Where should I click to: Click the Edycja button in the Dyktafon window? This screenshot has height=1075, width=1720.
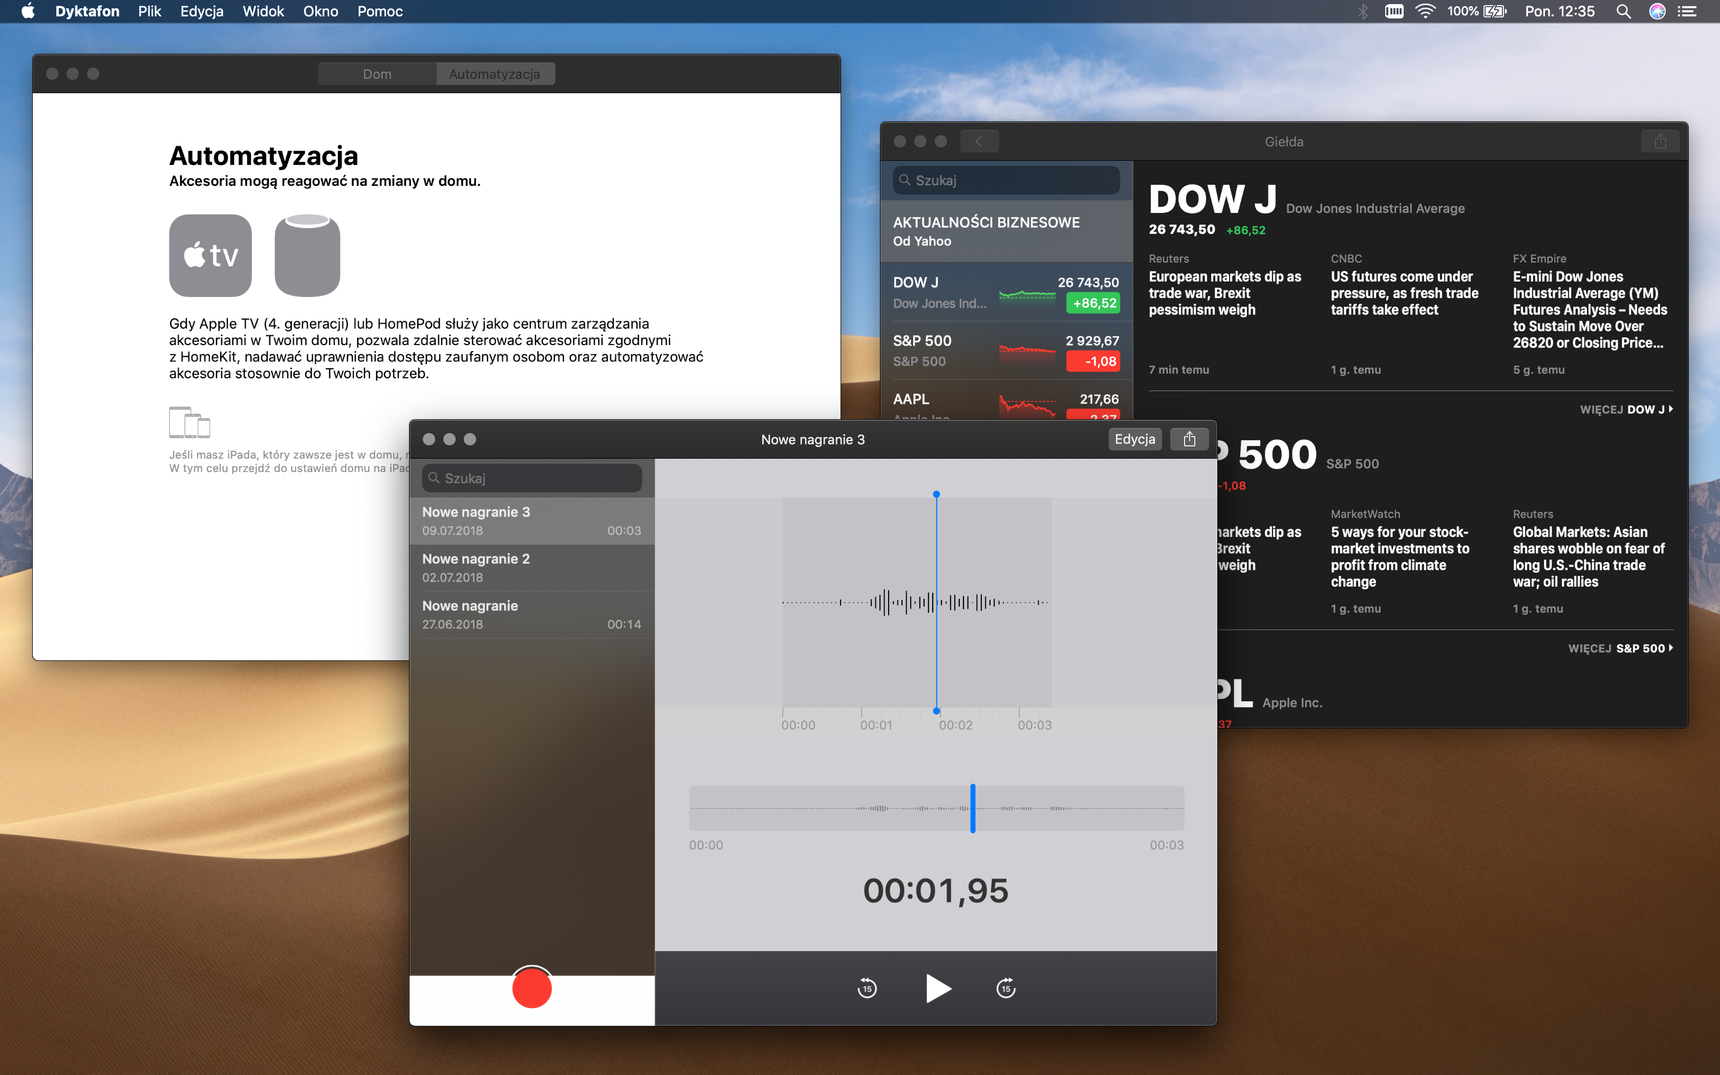pyautogui.click(x=1135, y=439)
